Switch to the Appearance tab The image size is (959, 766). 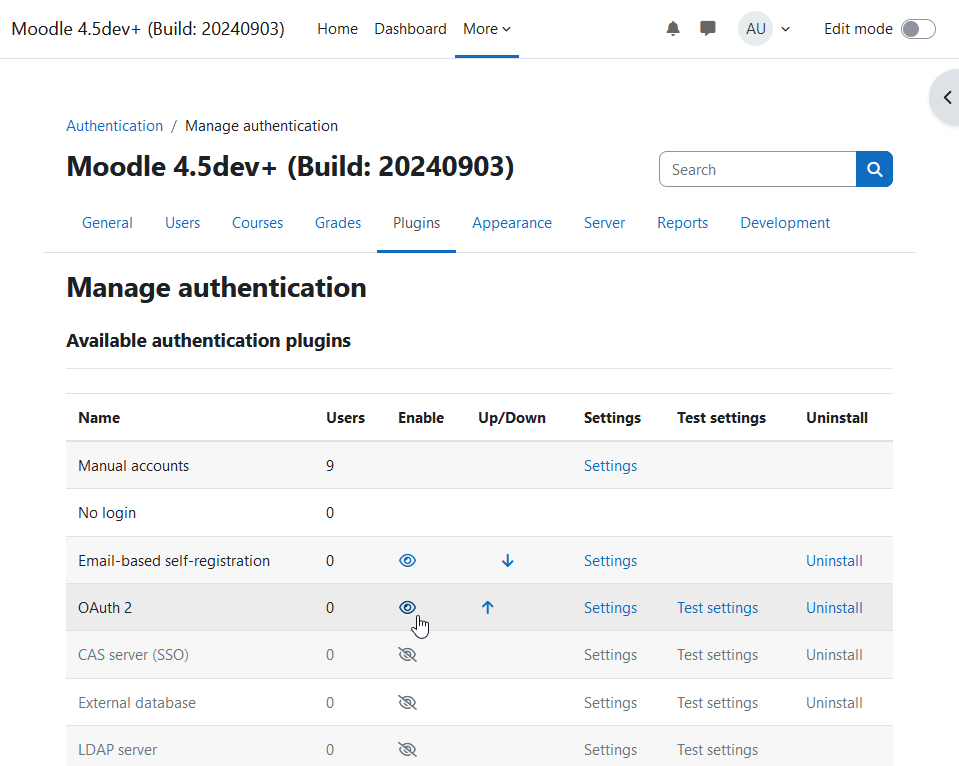512,223
